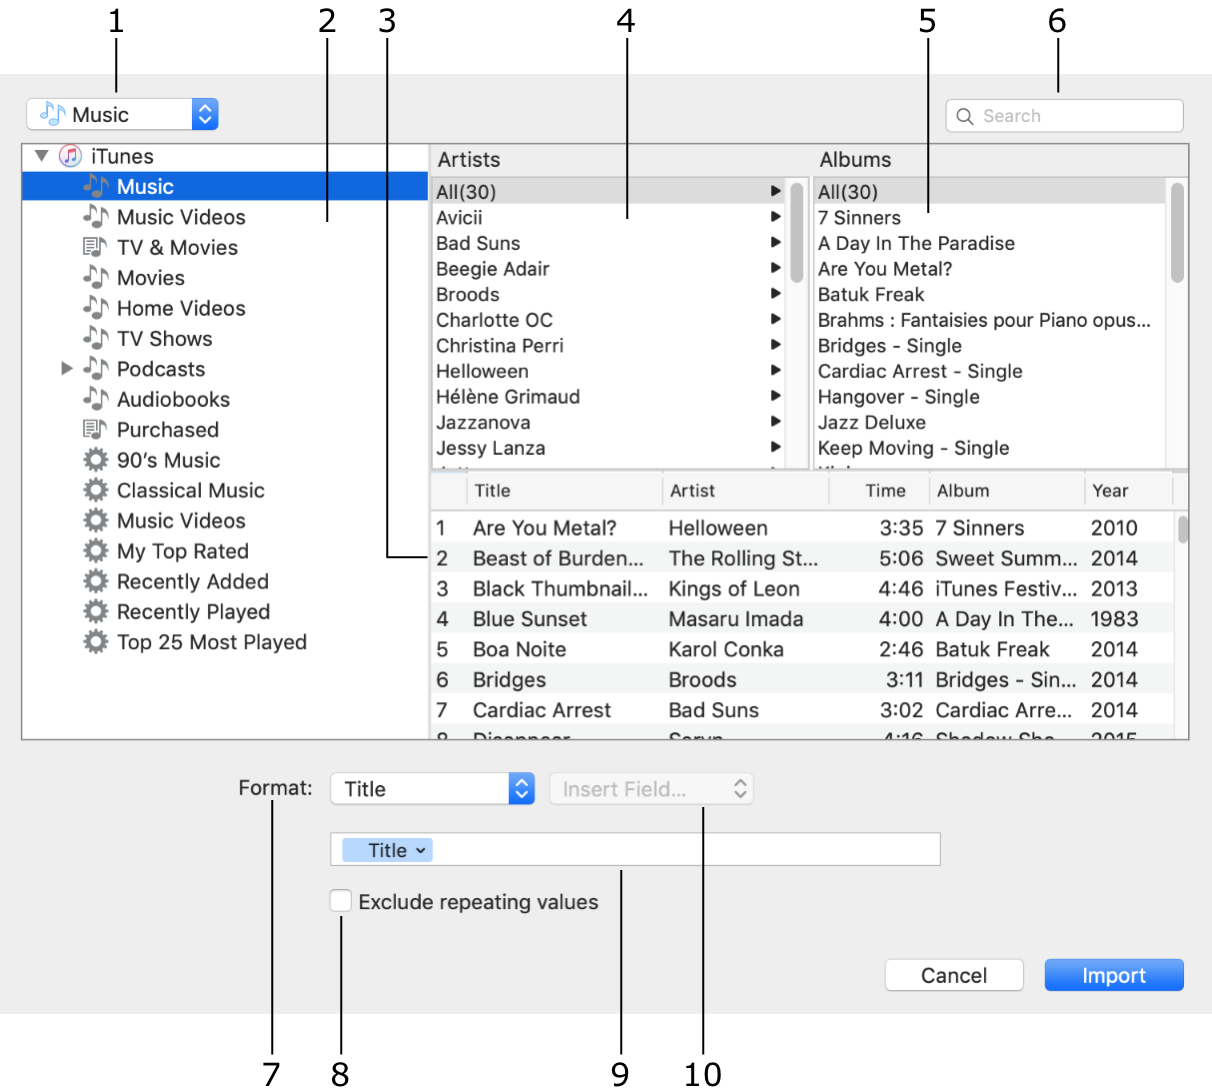The image size is (1212, 1088).
Task: Select the Music library item
Action: (225, 186)
